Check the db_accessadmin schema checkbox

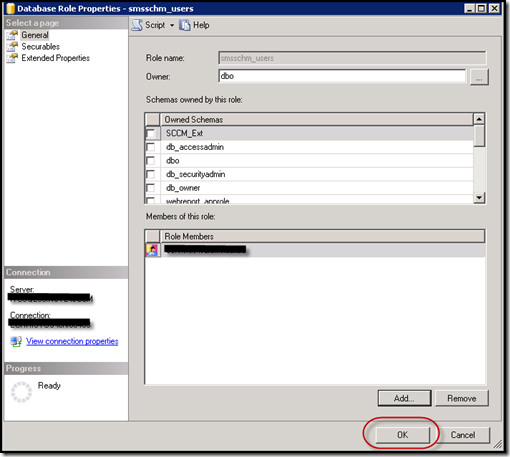(151, 147)
